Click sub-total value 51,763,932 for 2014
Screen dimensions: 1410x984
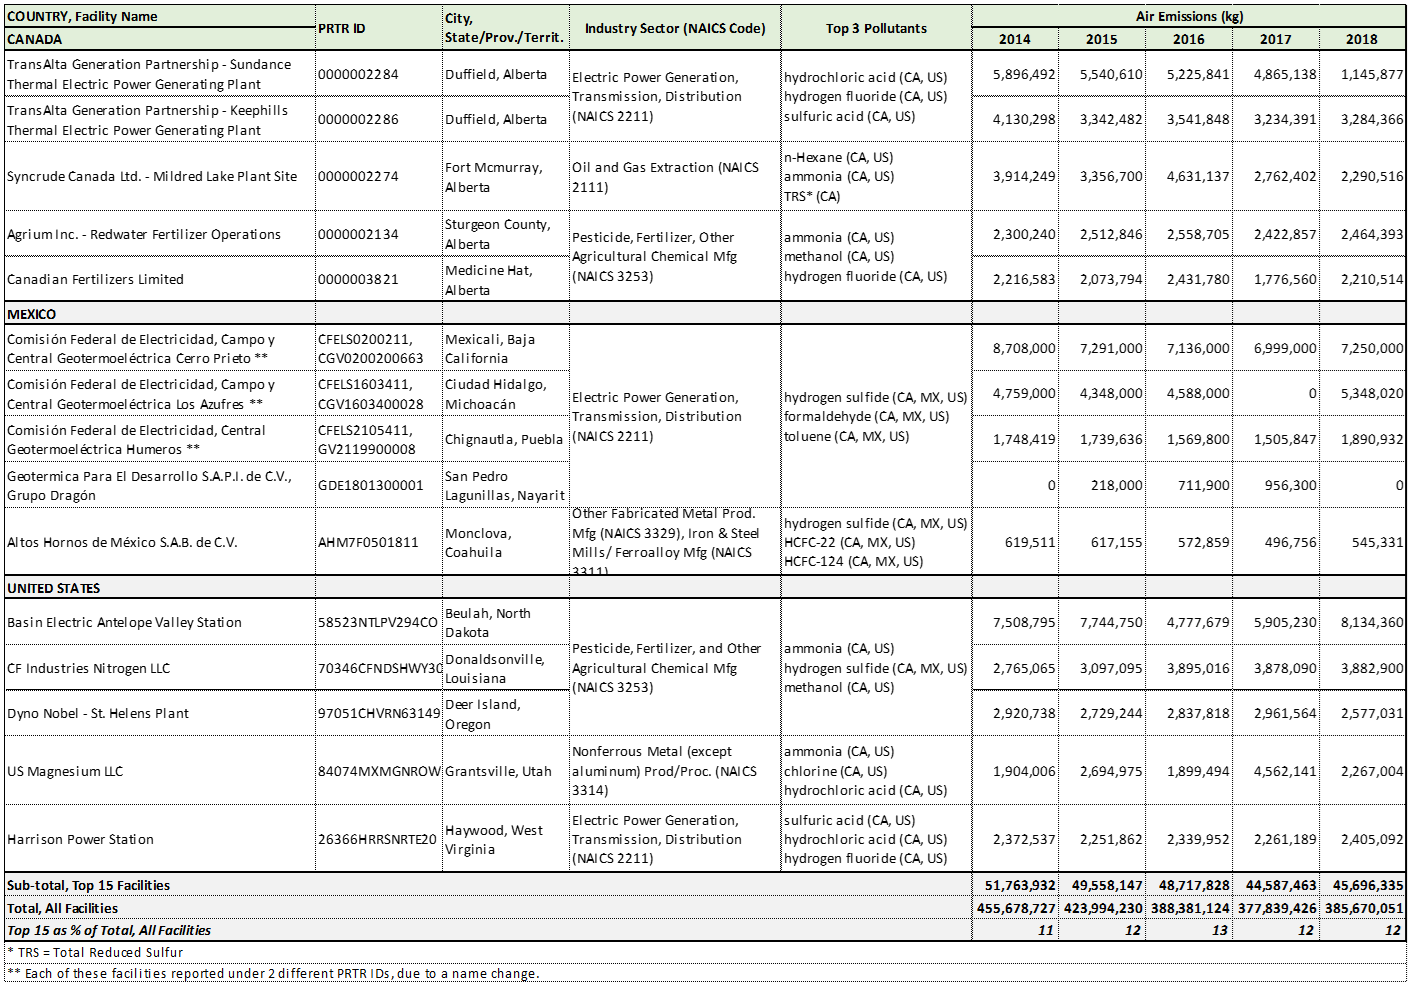[1020, 885]
